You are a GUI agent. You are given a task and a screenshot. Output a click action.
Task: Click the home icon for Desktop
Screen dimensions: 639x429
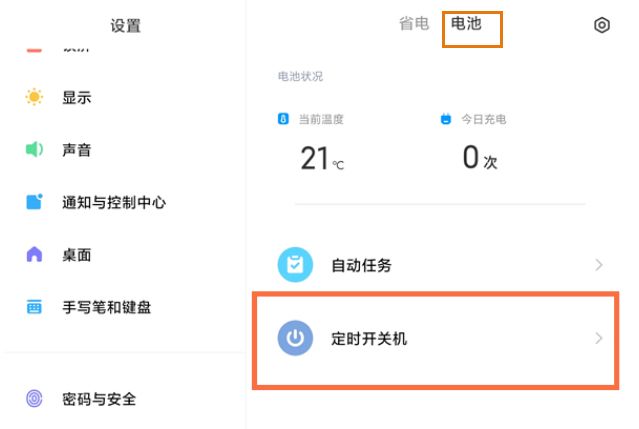[x=35, y=255]
